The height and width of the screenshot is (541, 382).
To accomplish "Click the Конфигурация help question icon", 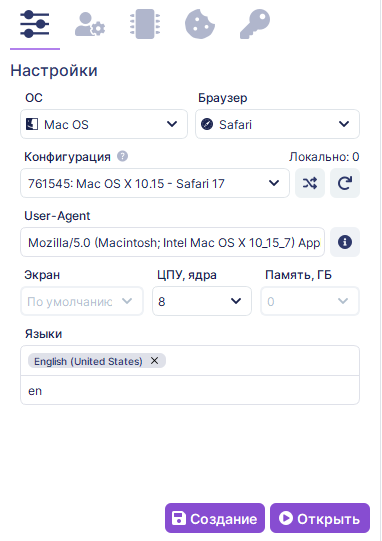I will (123, 156).
